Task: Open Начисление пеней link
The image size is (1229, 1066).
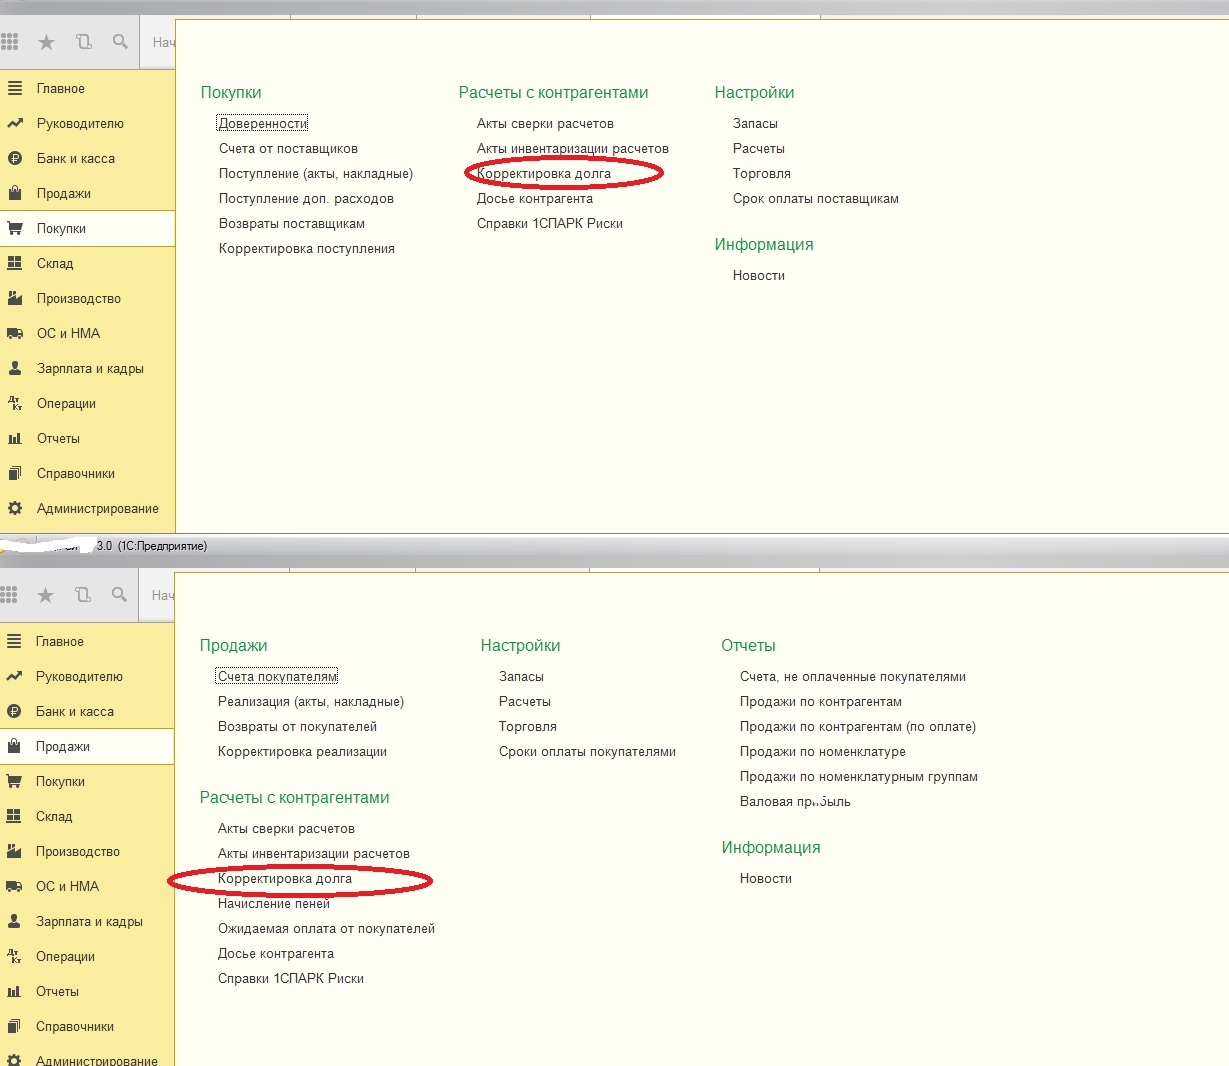Action: (x=273, y=903)
